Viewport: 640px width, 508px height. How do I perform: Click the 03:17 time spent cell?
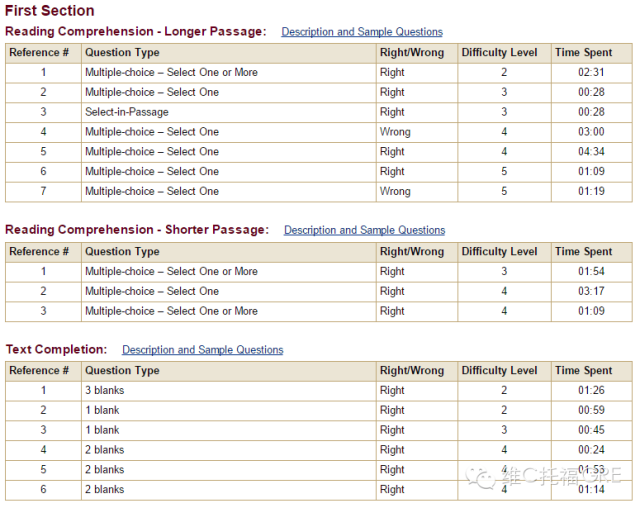pyautogui.click(x=591, y=291)
